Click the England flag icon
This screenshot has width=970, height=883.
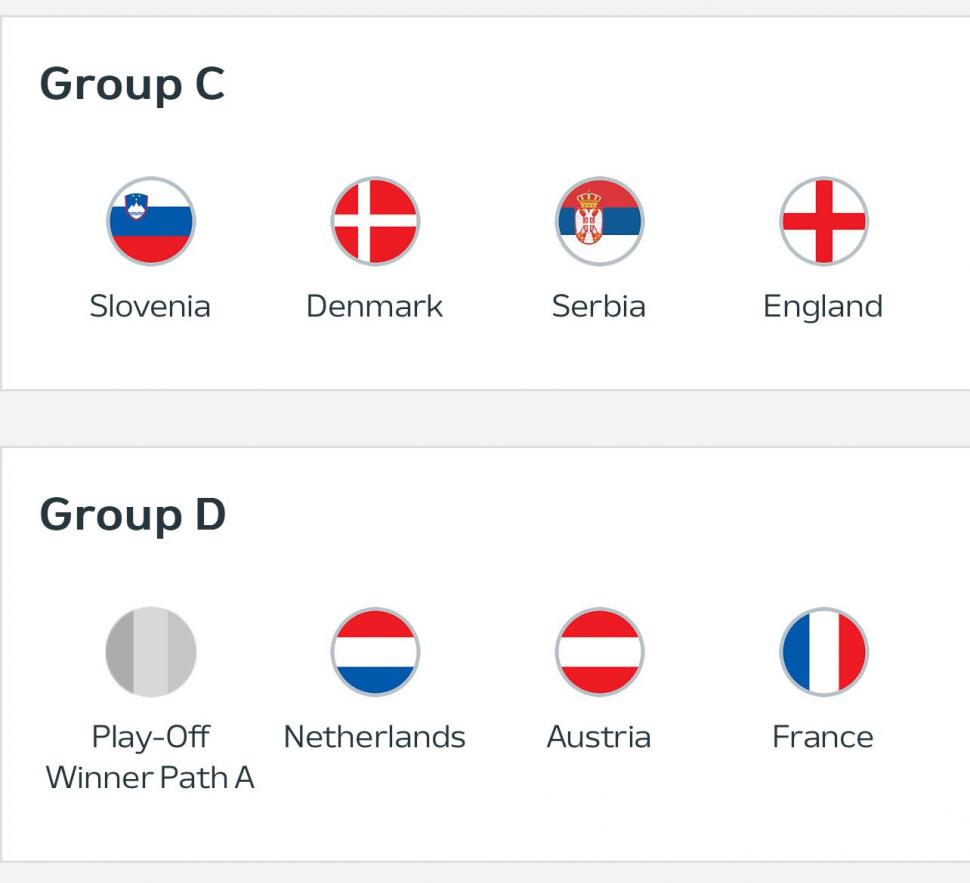(x=824, y=221)
